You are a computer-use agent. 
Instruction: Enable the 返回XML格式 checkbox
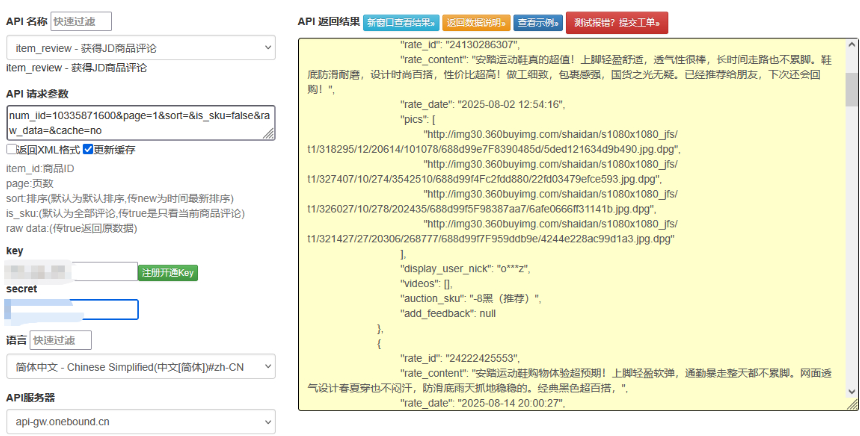pos(11,150)
